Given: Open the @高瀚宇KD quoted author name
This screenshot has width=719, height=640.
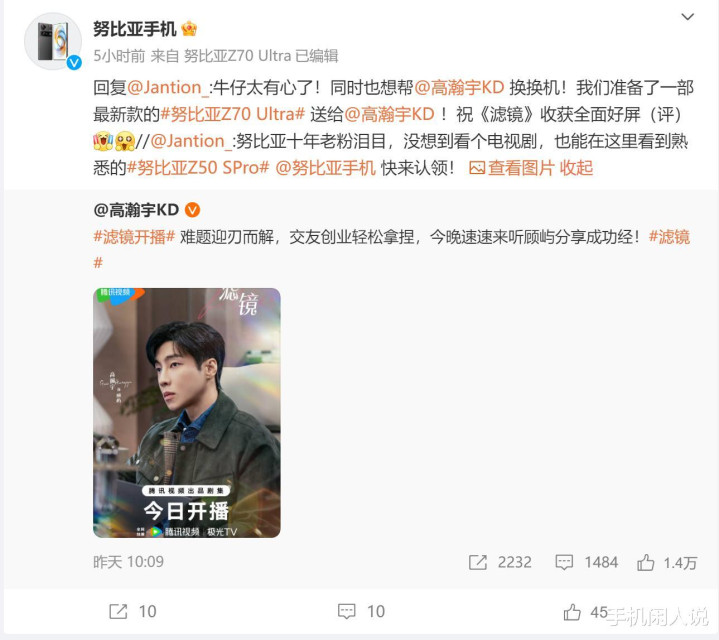Looking at the screenshot, I should pyautogui.click(x=136, y=210).
